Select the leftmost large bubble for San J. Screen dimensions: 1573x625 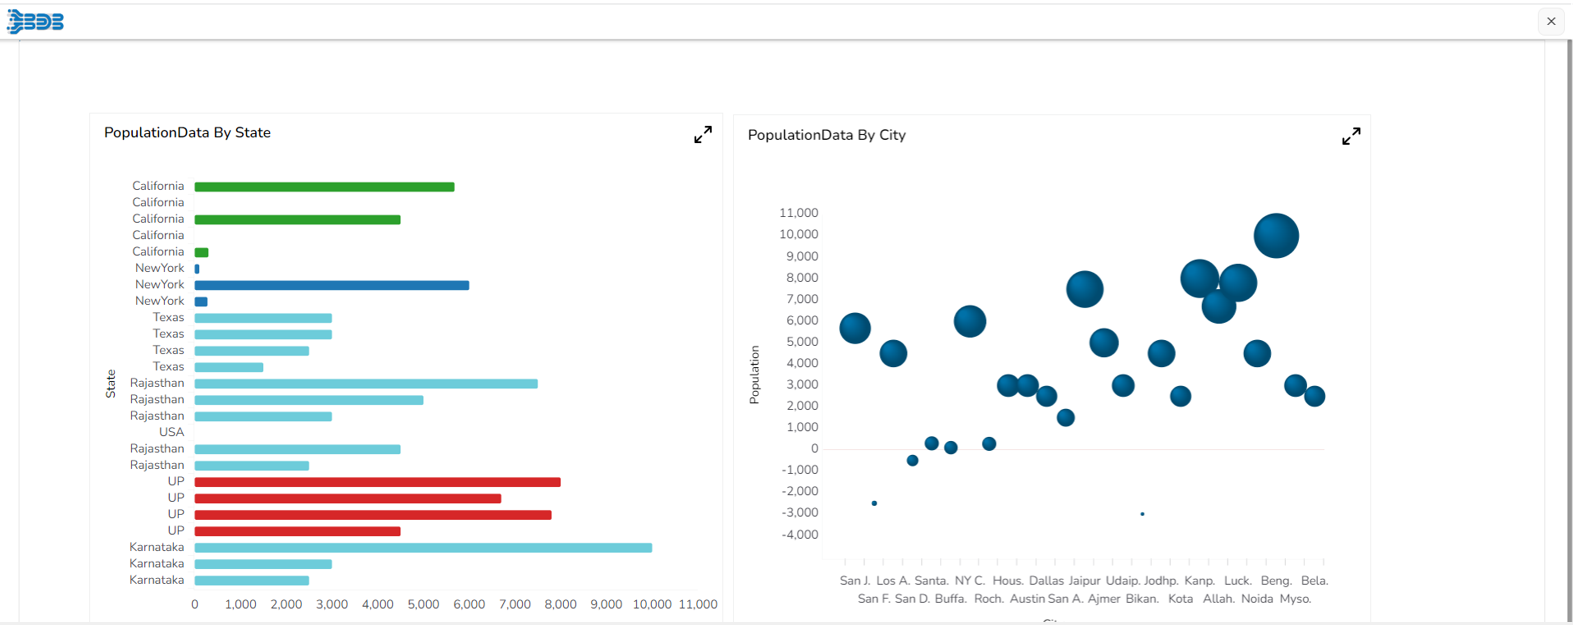point(855,328)
